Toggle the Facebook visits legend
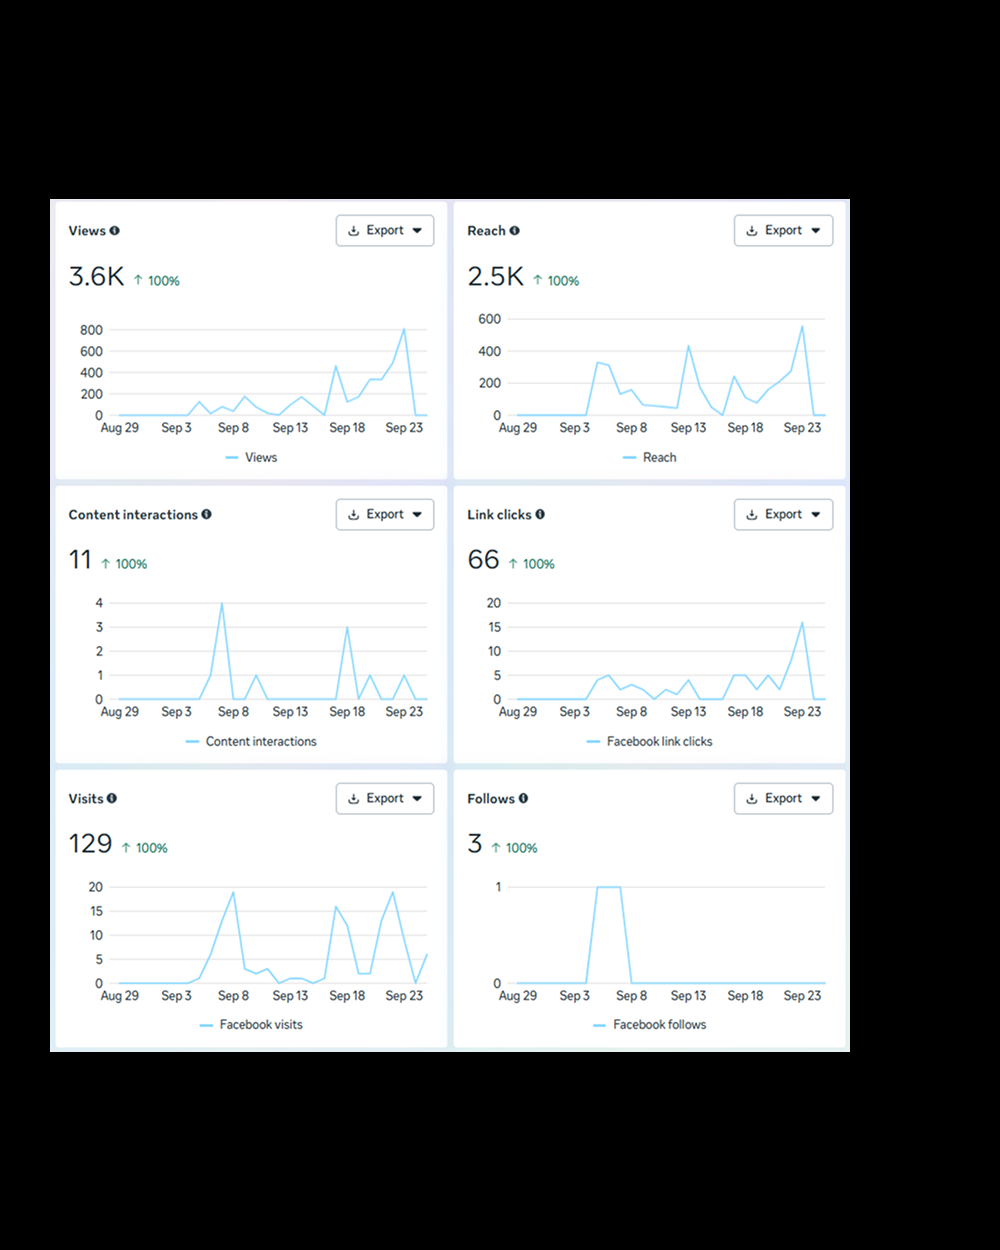The image size is (1000, 1250). click(251, 1024)
